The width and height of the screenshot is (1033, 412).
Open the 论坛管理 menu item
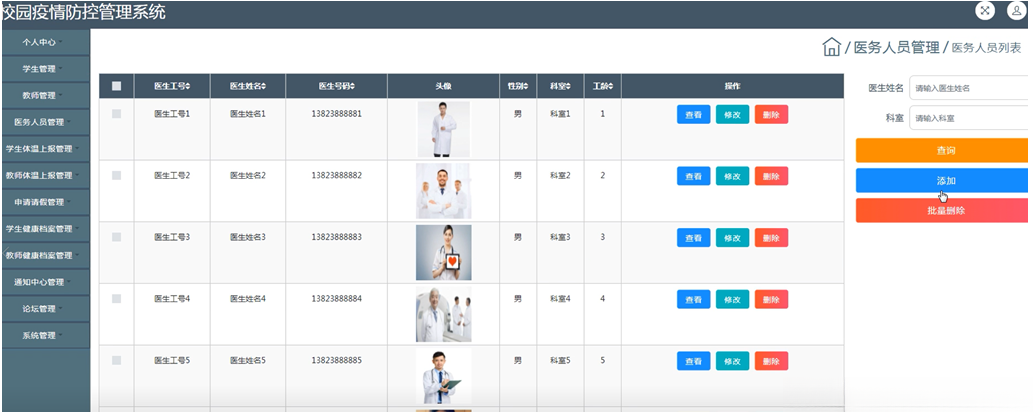tap(45, 309)
